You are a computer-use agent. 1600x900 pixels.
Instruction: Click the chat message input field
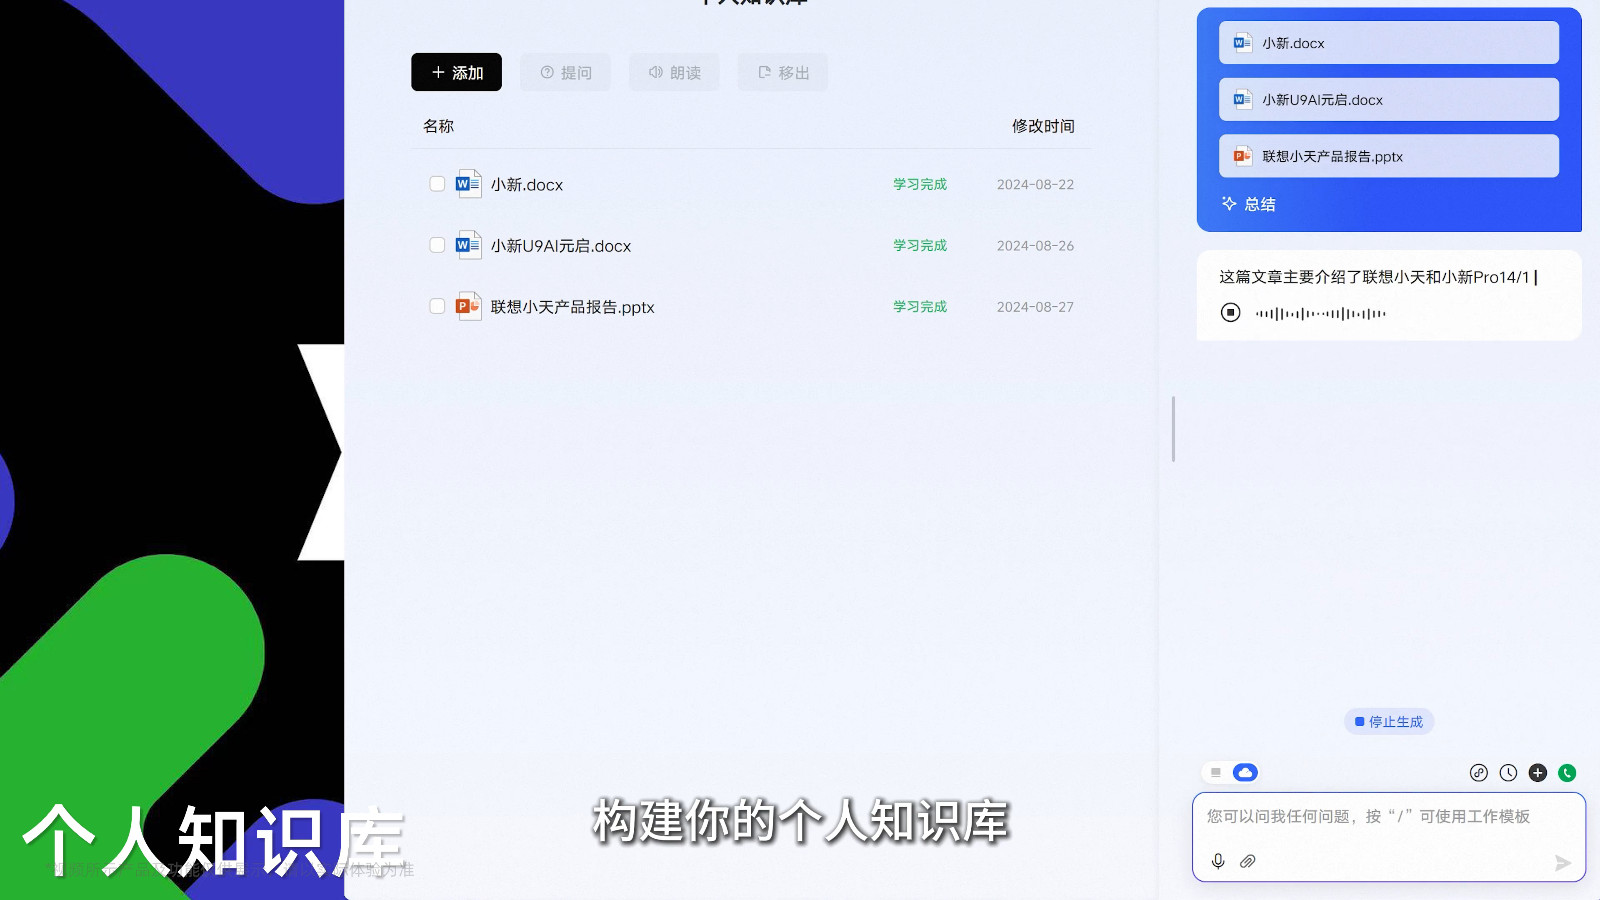point(1389,837)
